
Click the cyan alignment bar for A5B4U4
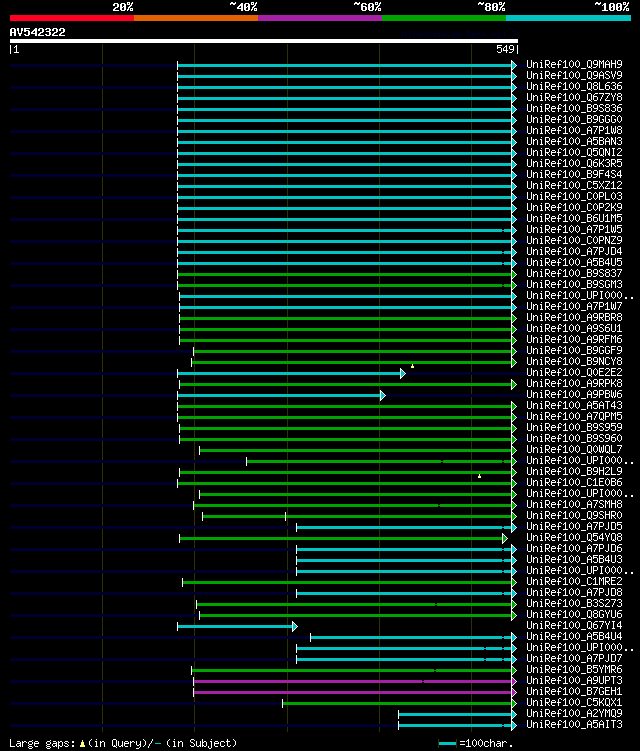(411, 637)
